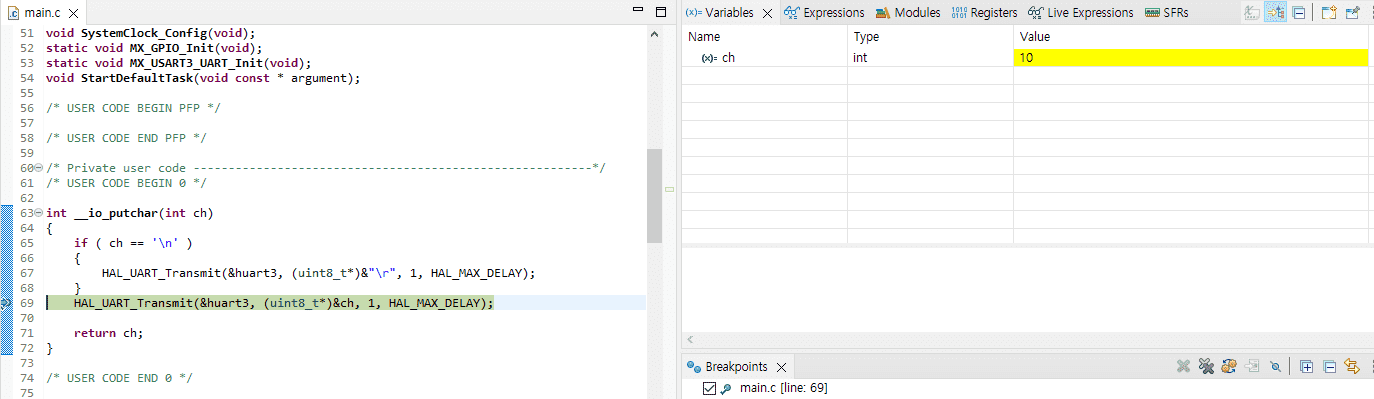Remove all breakpoints with double-X icon
Viewport: 1374px width, 399px height.
point(1207,367)
